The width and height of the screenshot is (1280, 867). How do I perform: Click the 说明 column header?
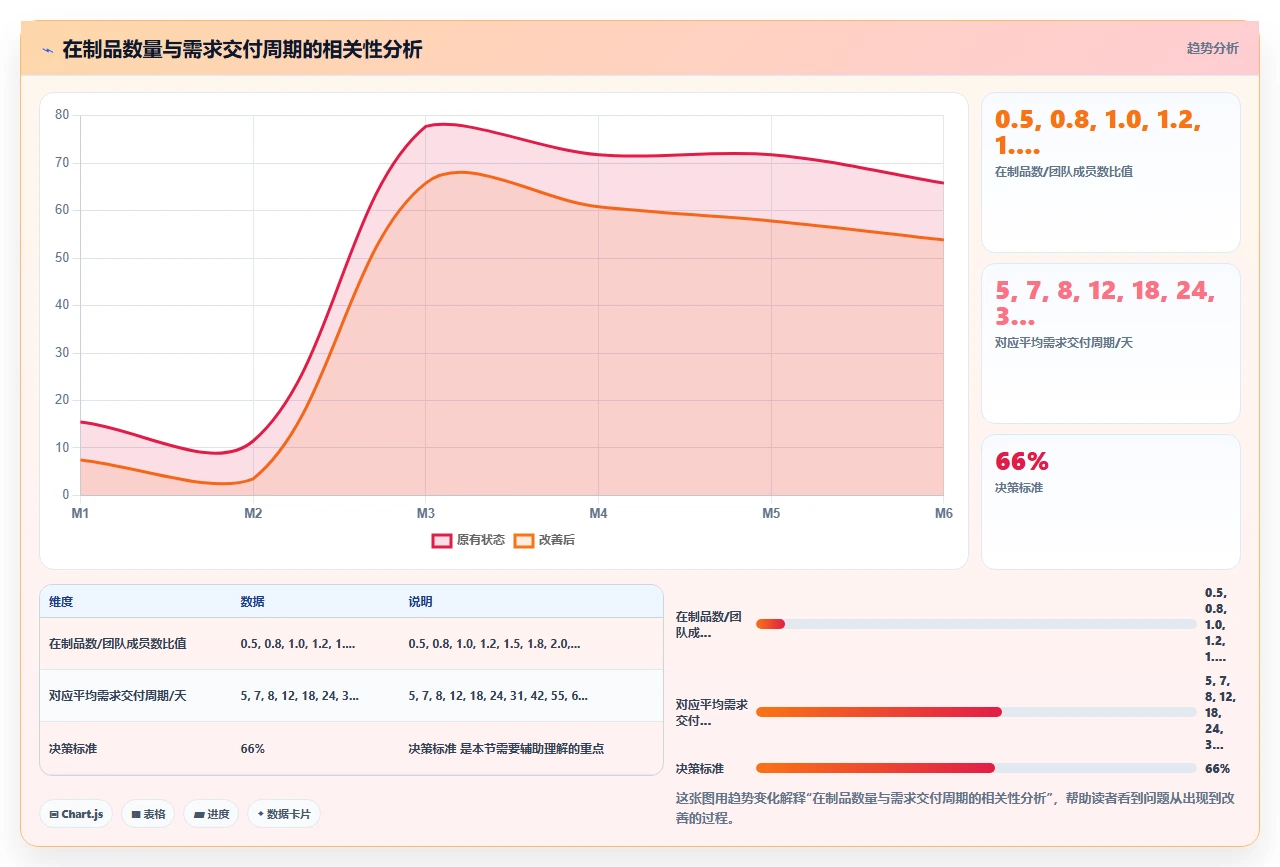(x=420, y=602)
